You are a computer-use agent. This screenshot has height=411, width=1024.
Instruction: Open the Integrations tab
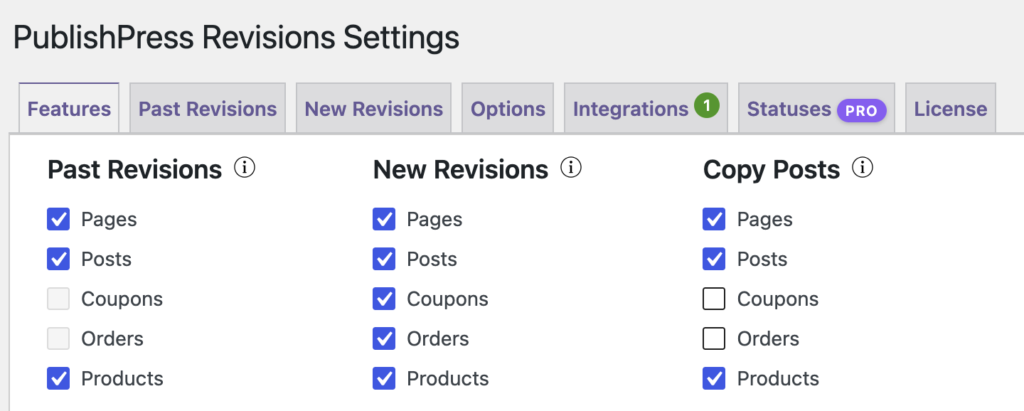click(646, 108)
